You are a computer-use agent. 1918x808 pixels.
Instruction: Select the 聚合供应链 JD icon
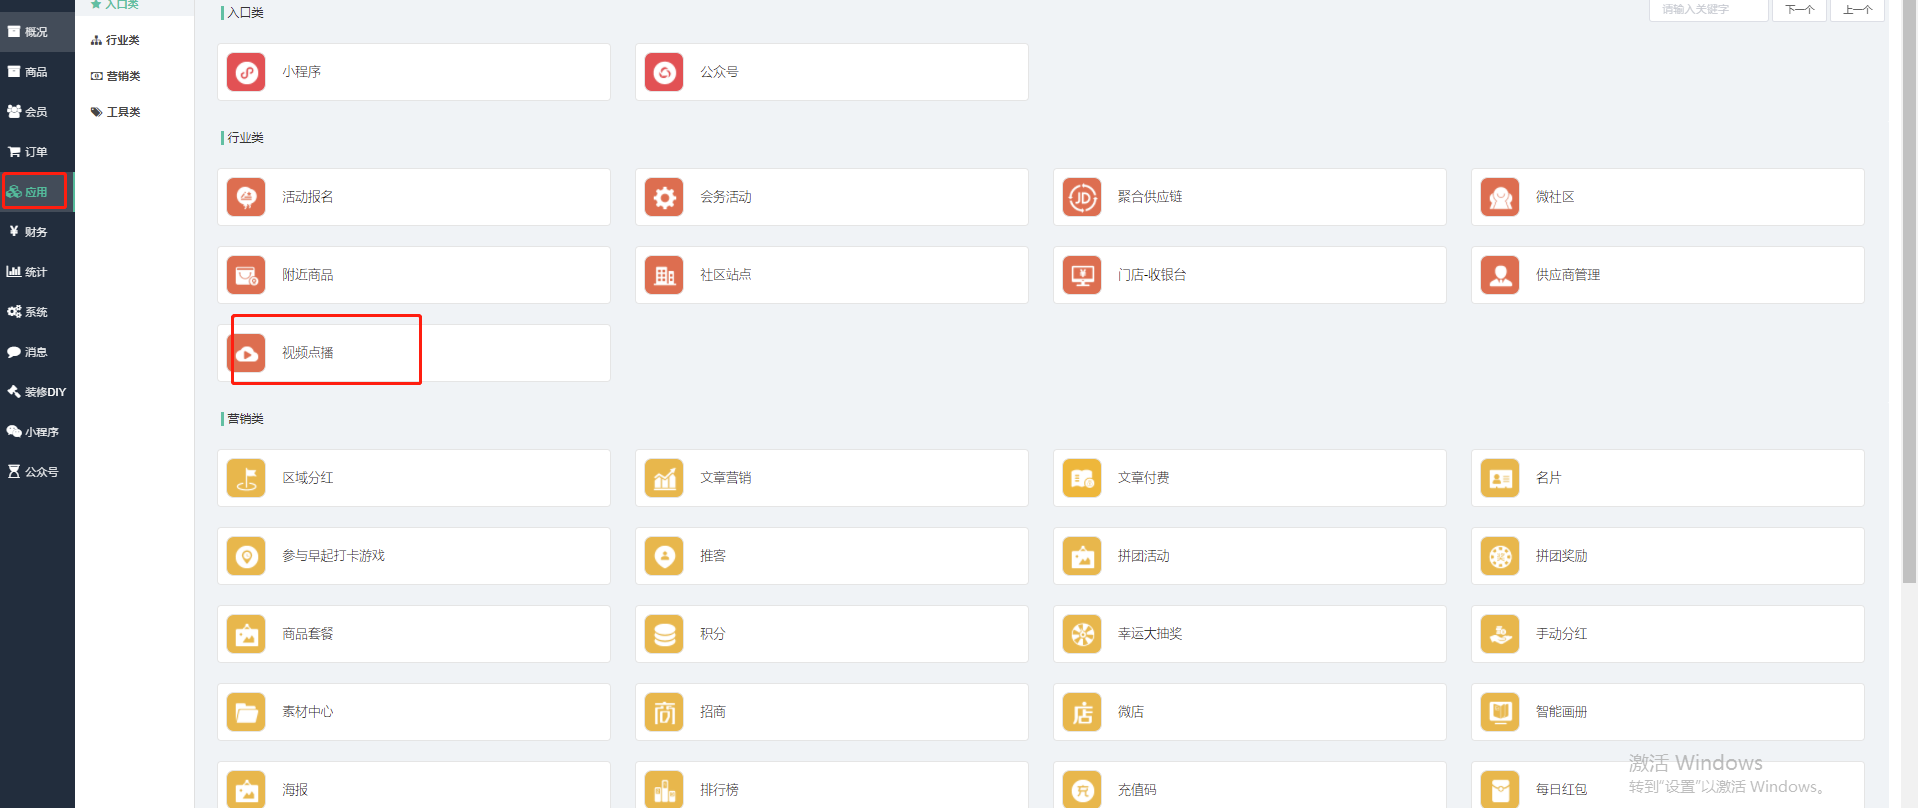tap(1082, 197)
